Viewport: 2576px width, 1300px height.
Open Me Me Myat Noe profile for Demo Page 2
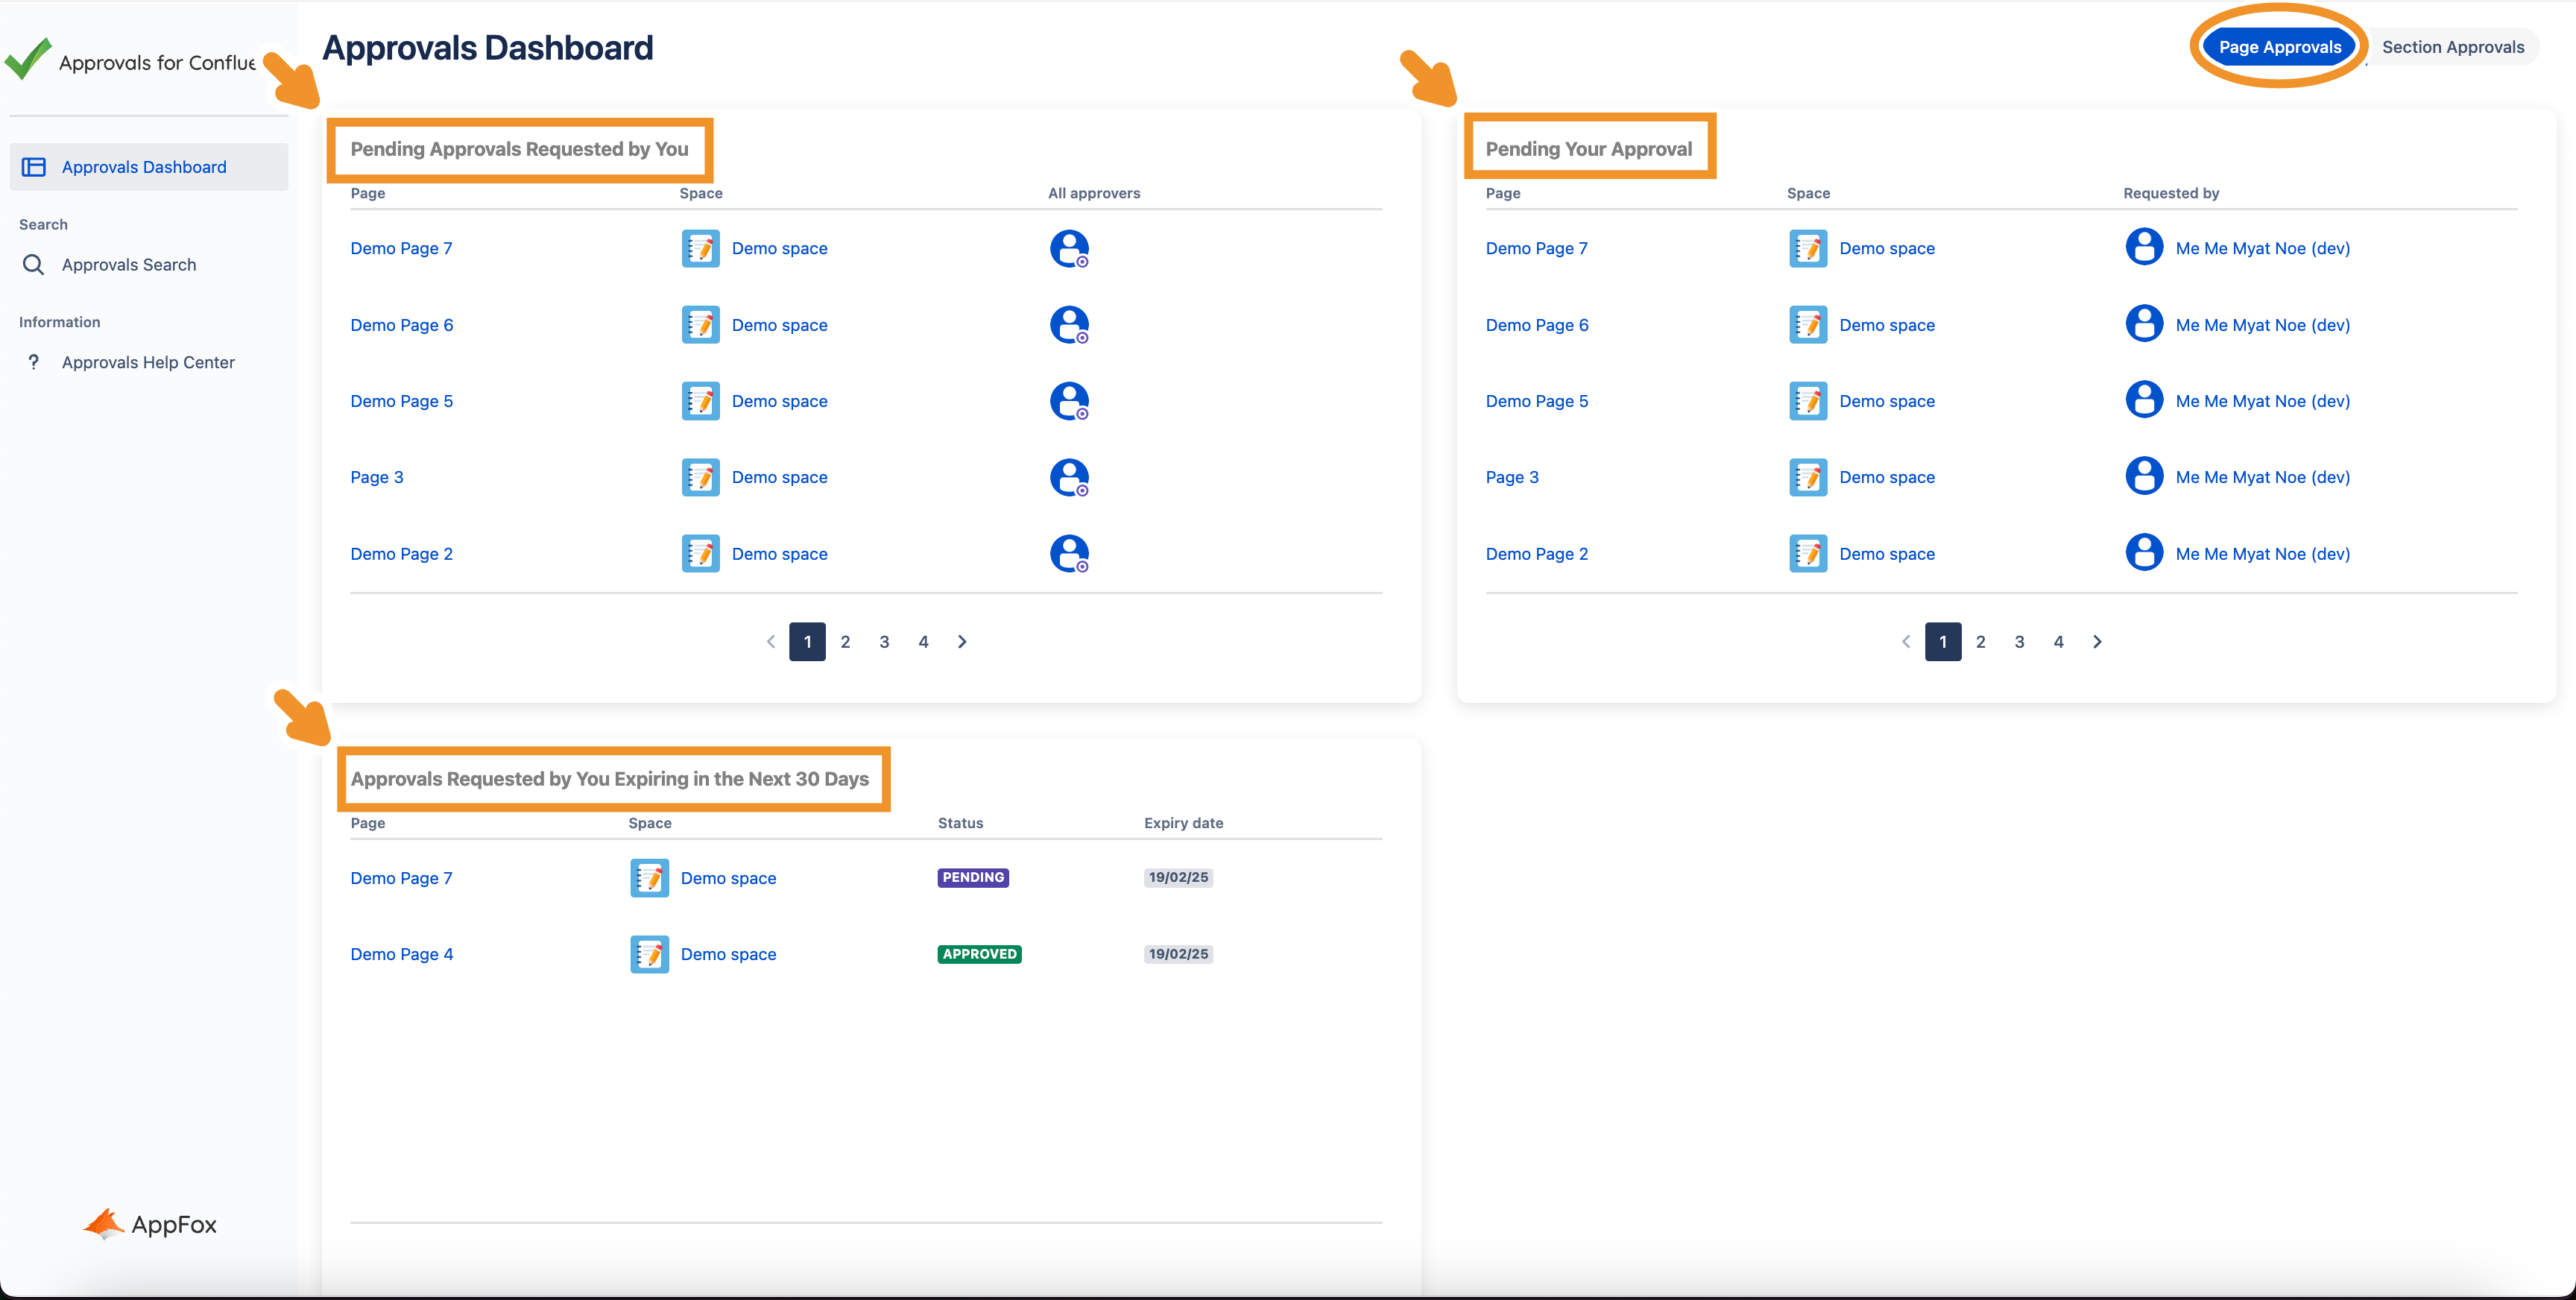click(x=2262, y=554)
